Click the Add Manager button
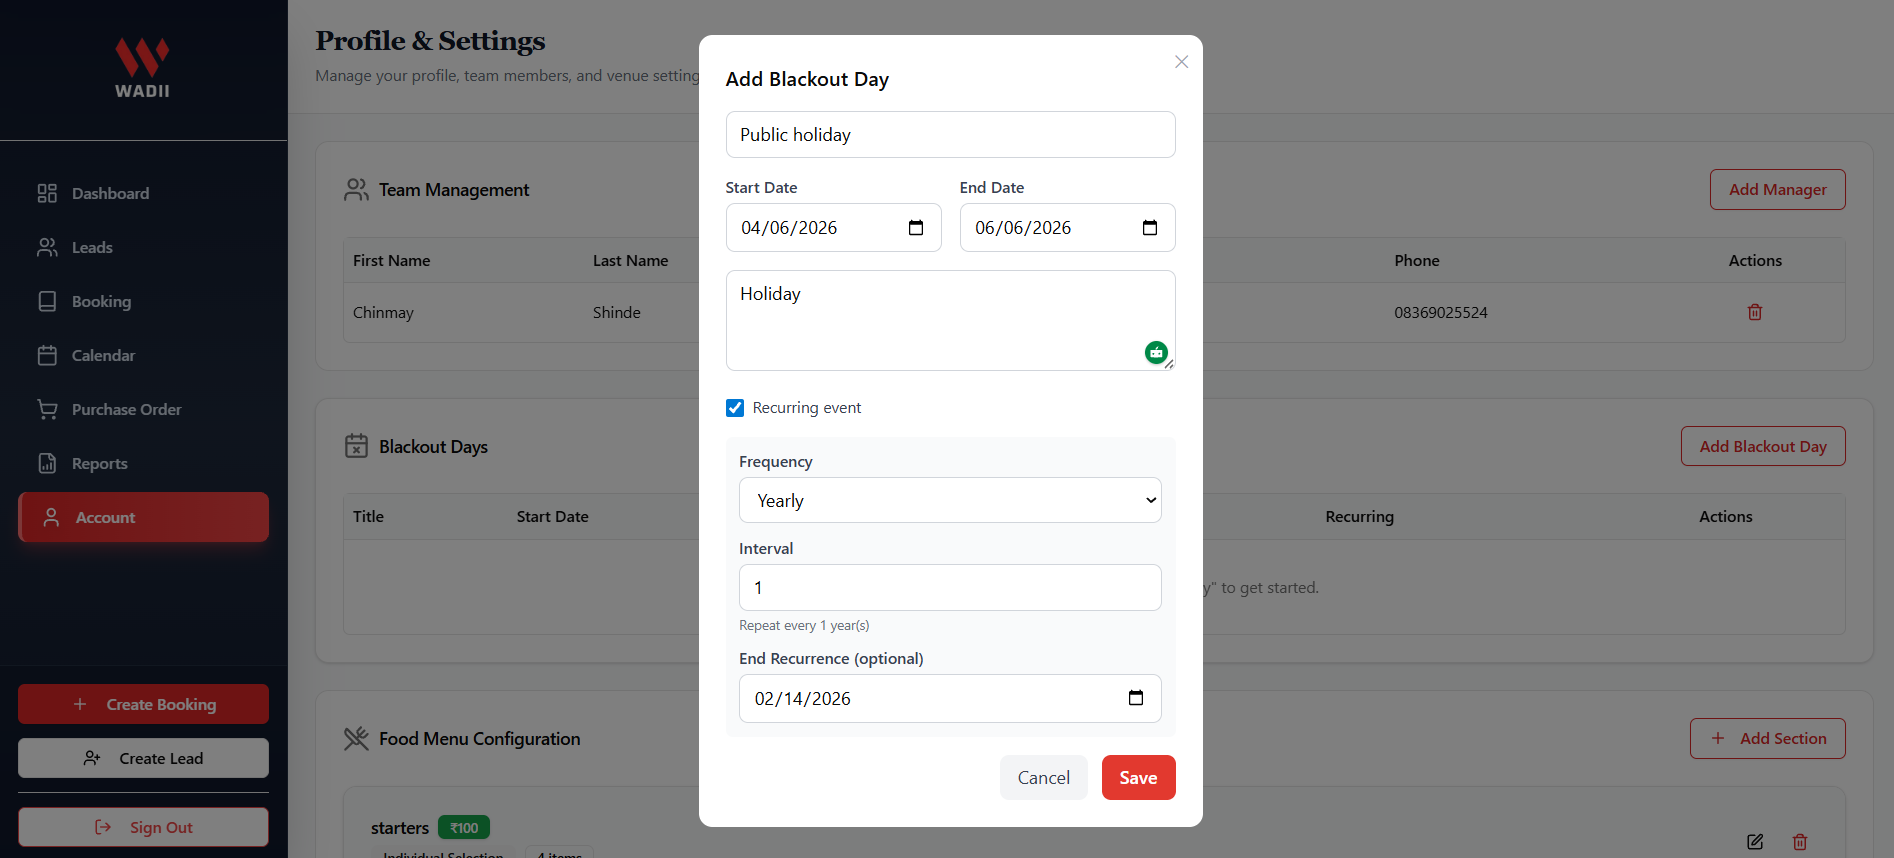Viewport: 1894px width, 858px height. (1777, 189)
